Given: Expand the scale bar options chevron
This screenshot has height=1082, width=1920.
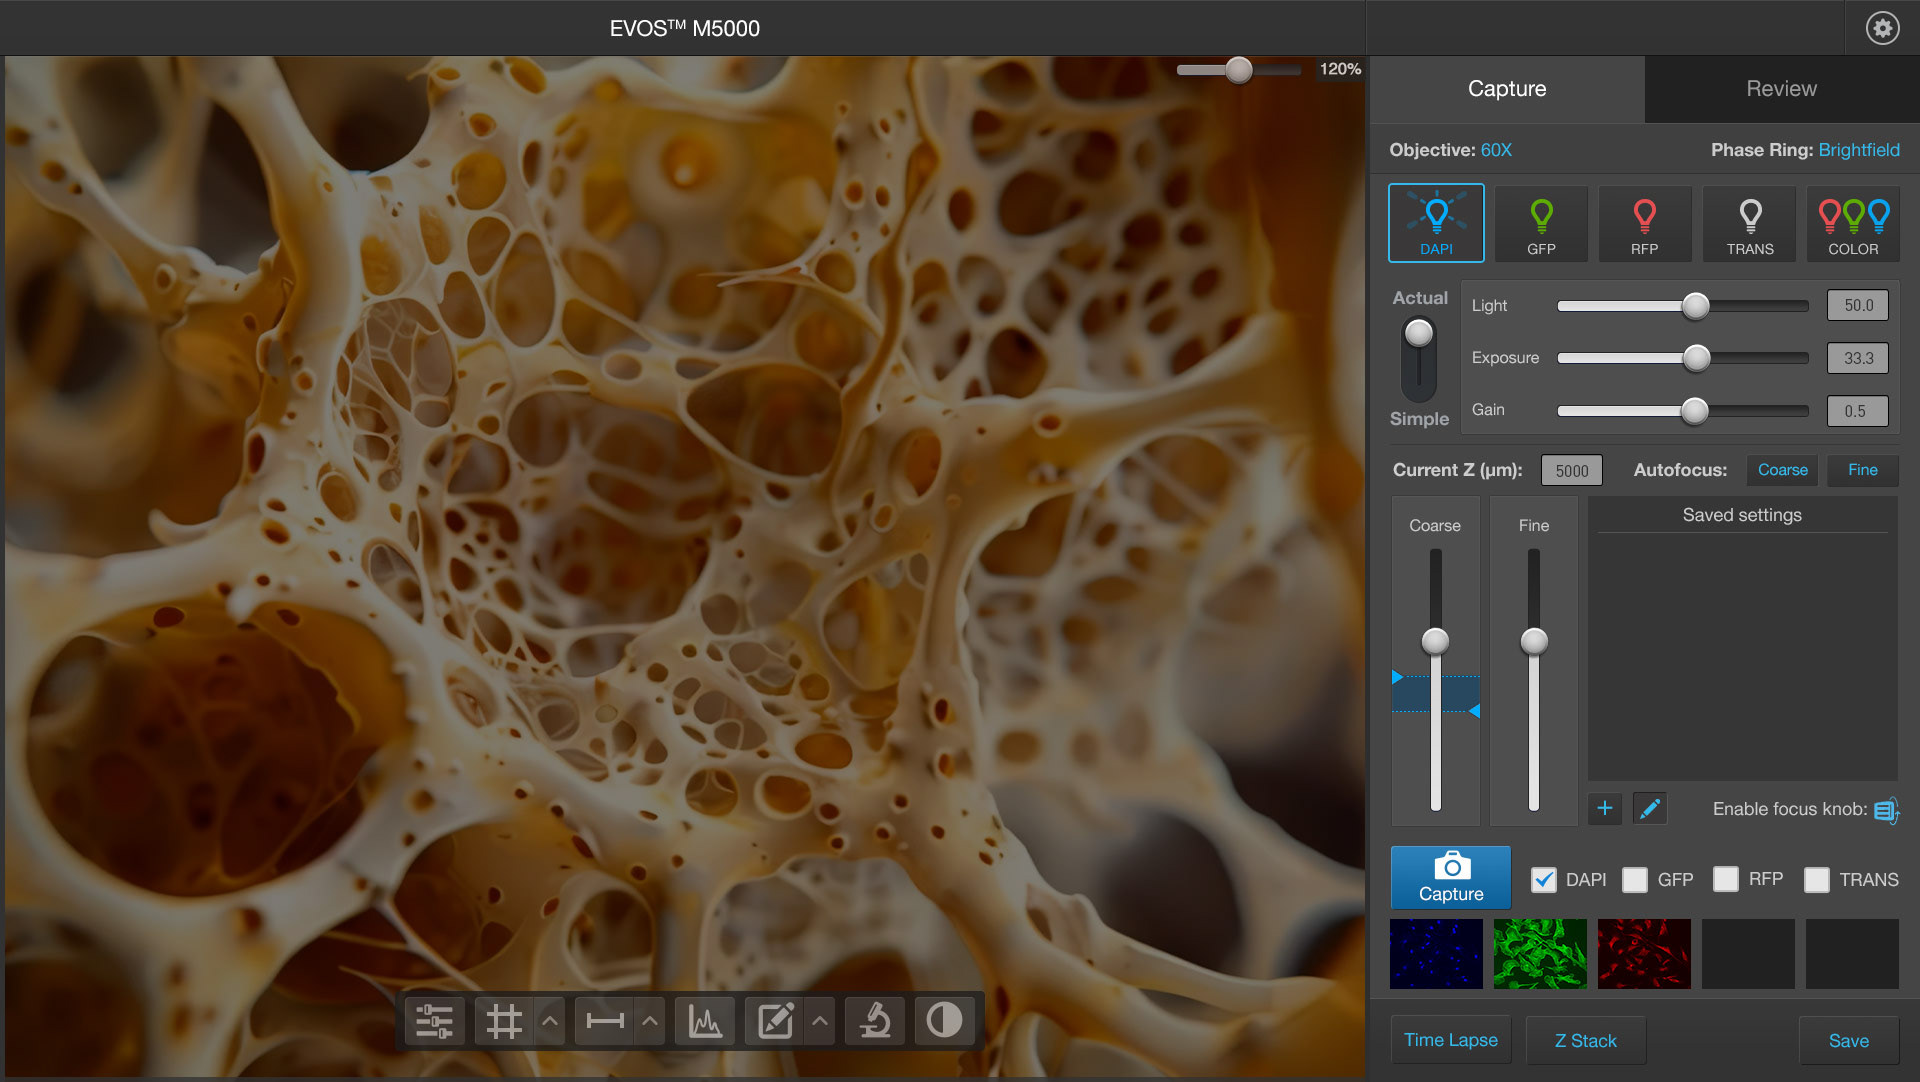Looking at the screenshot, I should [x=650, y=1021].
